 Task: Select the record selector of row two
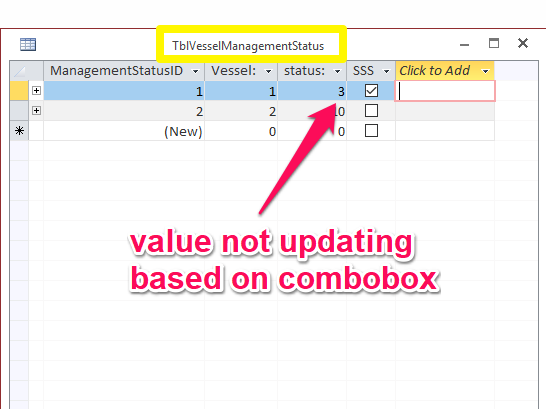[x=19, y=111]
